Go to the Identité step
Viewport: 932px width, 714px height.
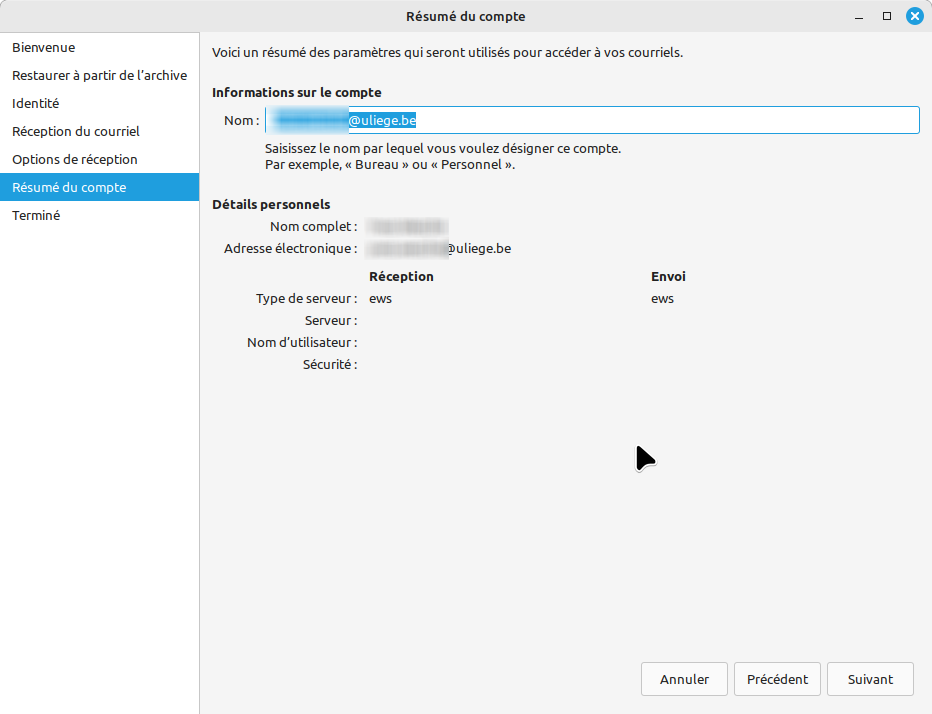[x=36, y=103]
